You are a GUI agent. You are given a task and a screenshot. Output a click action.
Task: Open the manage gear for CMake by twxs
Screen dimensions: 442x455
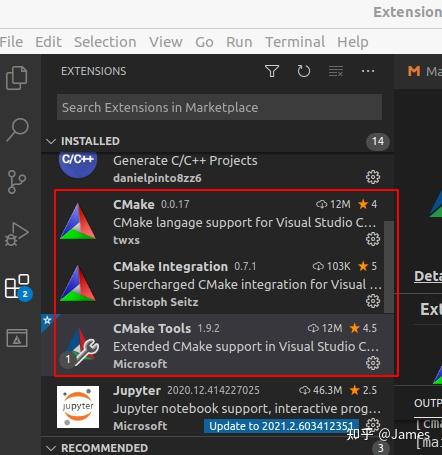(373, 239)
